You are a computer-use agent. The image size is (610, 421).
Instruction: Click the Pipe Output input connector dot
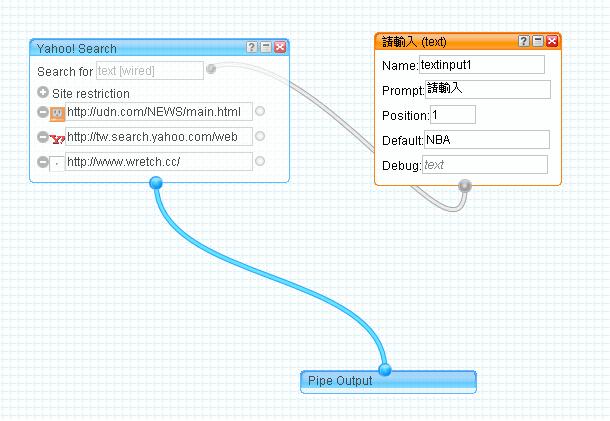coord(385,370)
